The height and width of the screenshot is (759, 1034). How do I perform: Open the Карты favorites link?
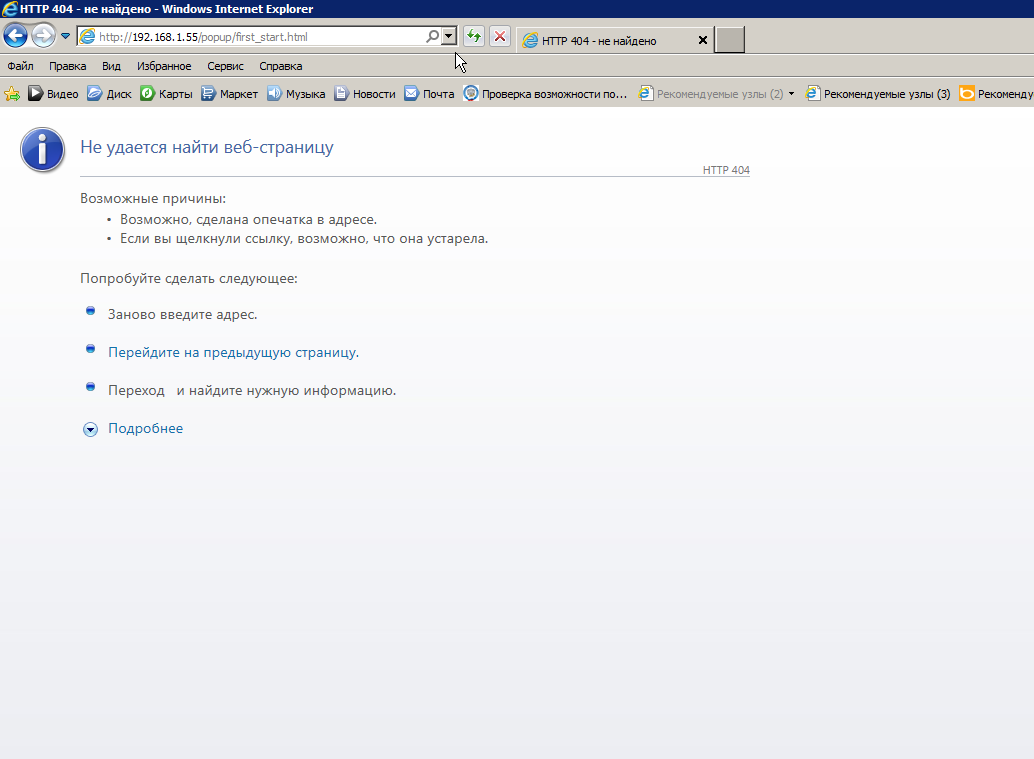pos(166,94)
